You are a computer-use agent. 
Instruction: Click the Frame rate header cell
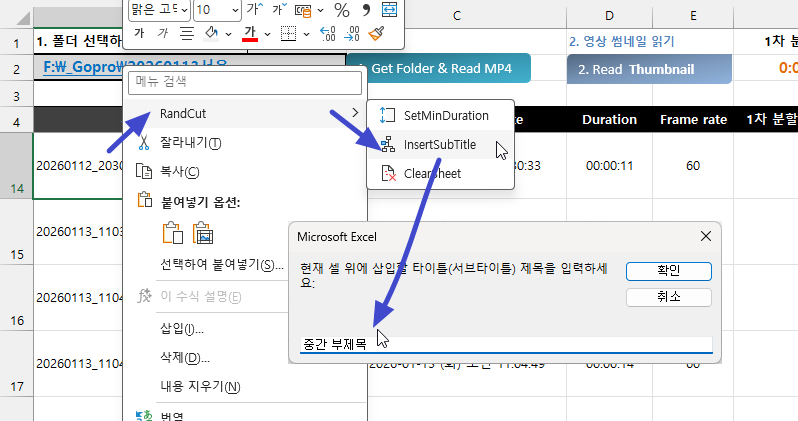[693, 120]
